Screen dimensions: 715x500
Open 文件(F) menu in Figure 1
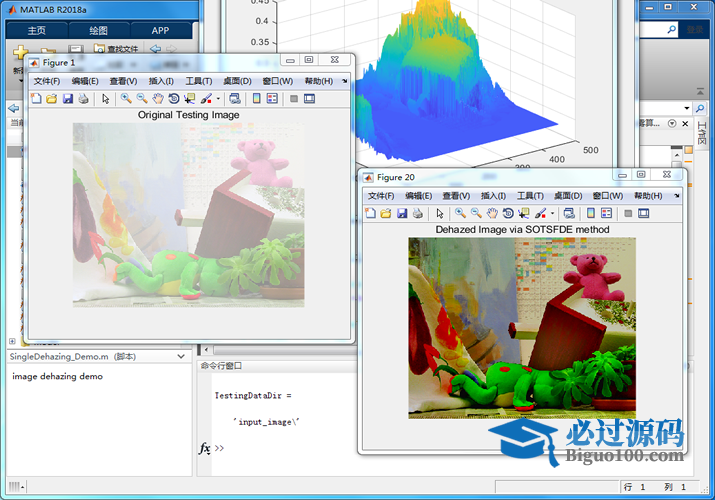47,81
